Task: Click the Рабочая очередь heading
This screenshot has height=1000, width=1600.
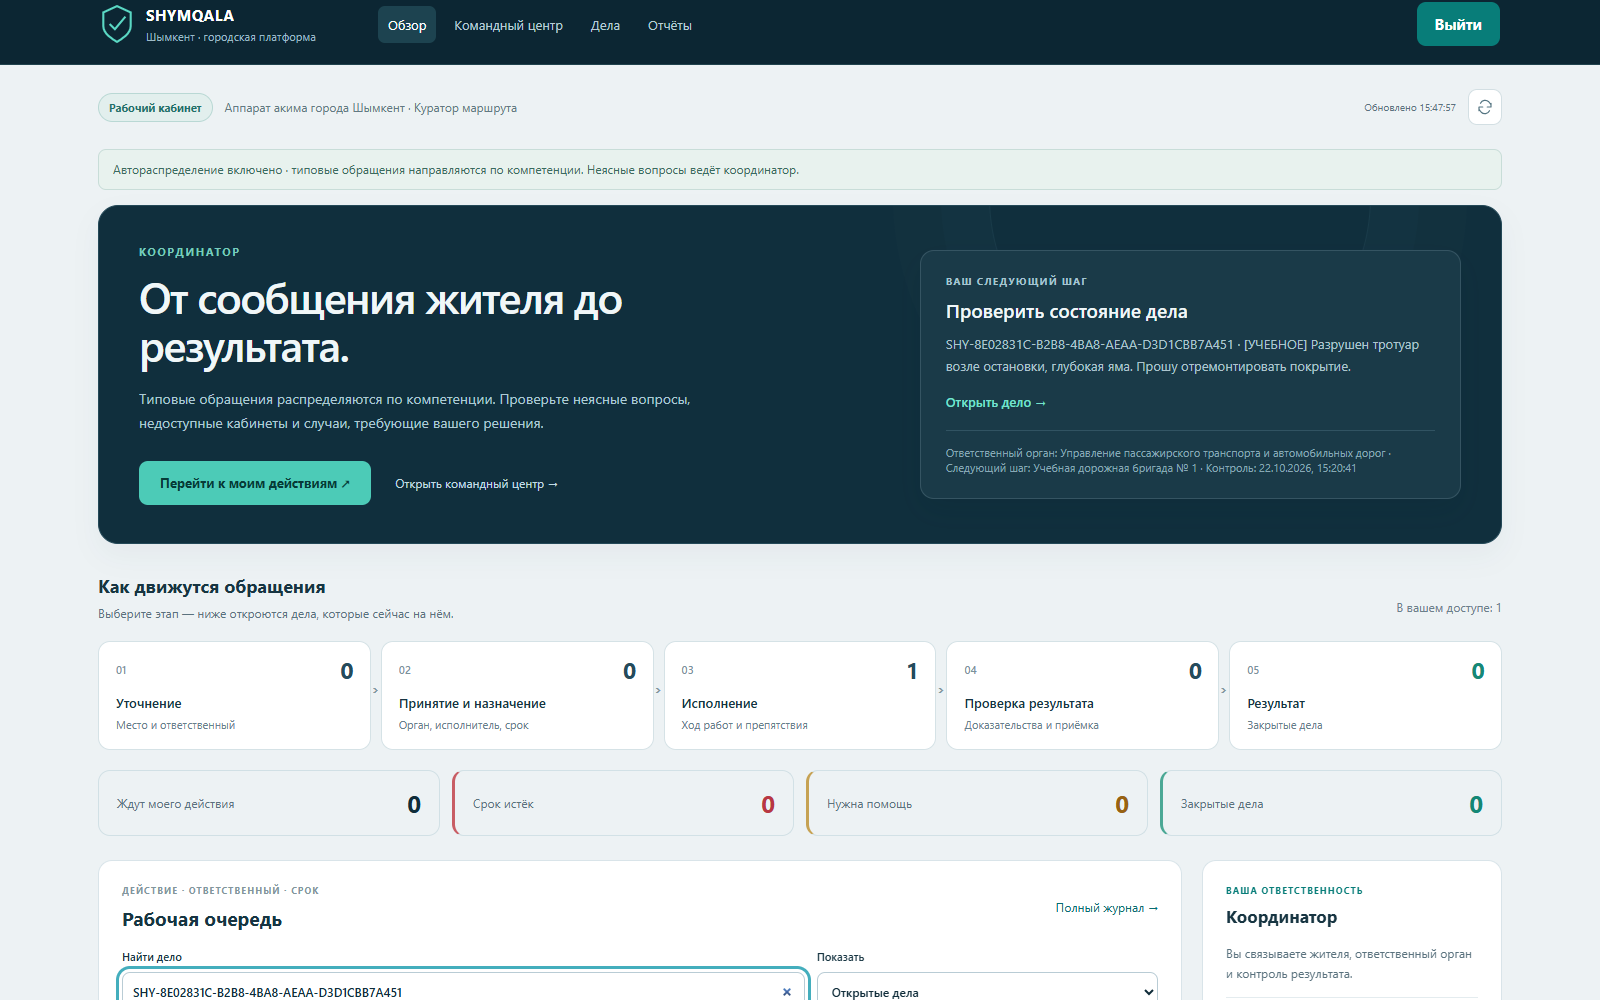Action: click(x=202, y=920)
